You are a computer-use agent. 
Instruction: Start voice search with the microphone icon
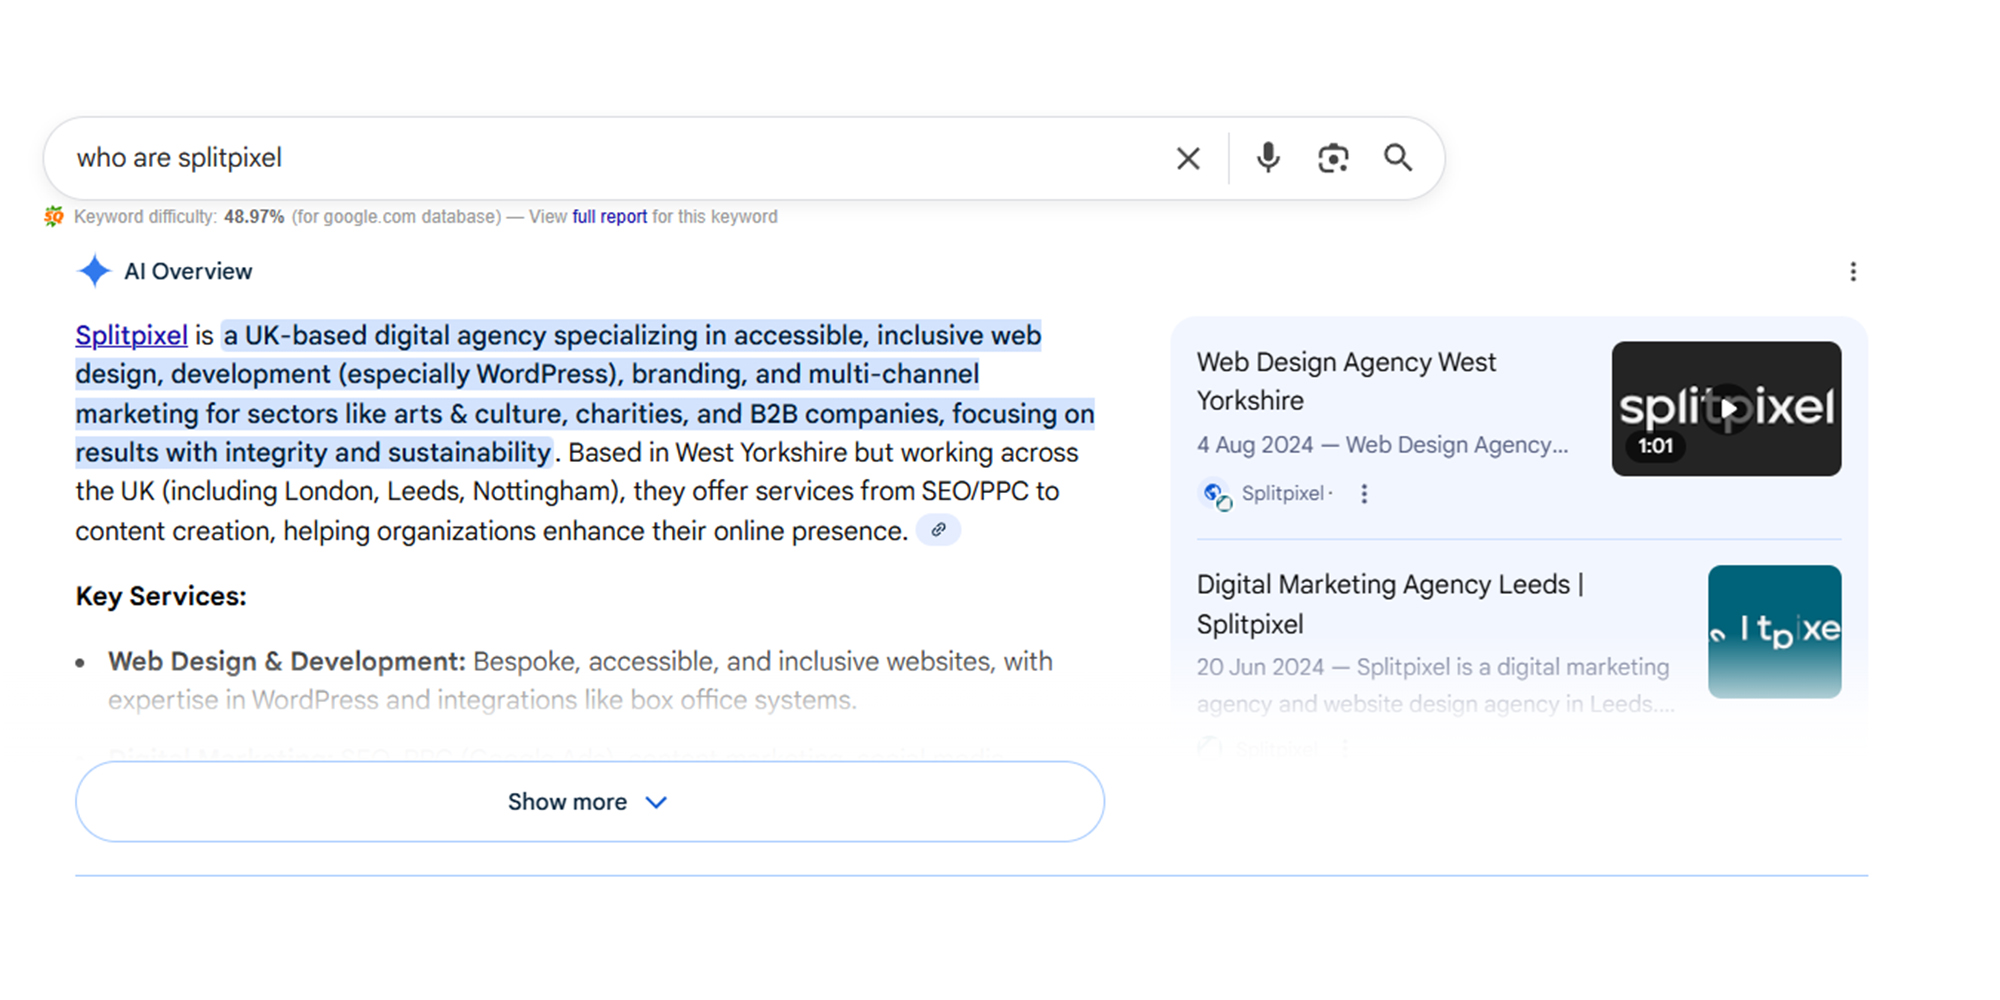1268,158
